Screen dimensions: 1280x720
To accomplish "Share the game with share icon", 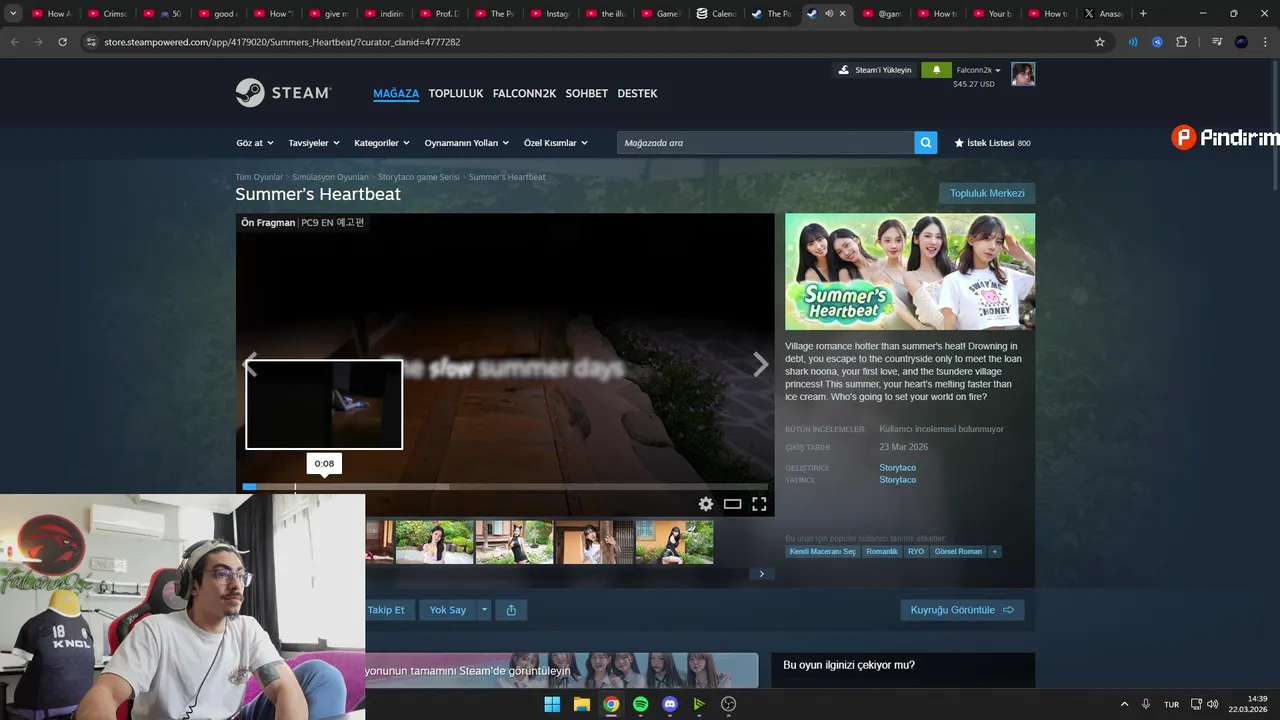I will [x=511, y=610].
